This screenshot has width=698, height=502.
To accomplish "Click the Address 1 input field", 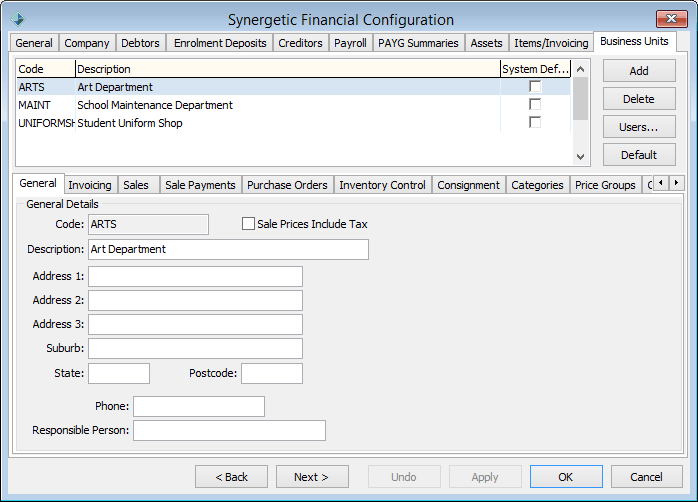I will (x=195, y=276).
